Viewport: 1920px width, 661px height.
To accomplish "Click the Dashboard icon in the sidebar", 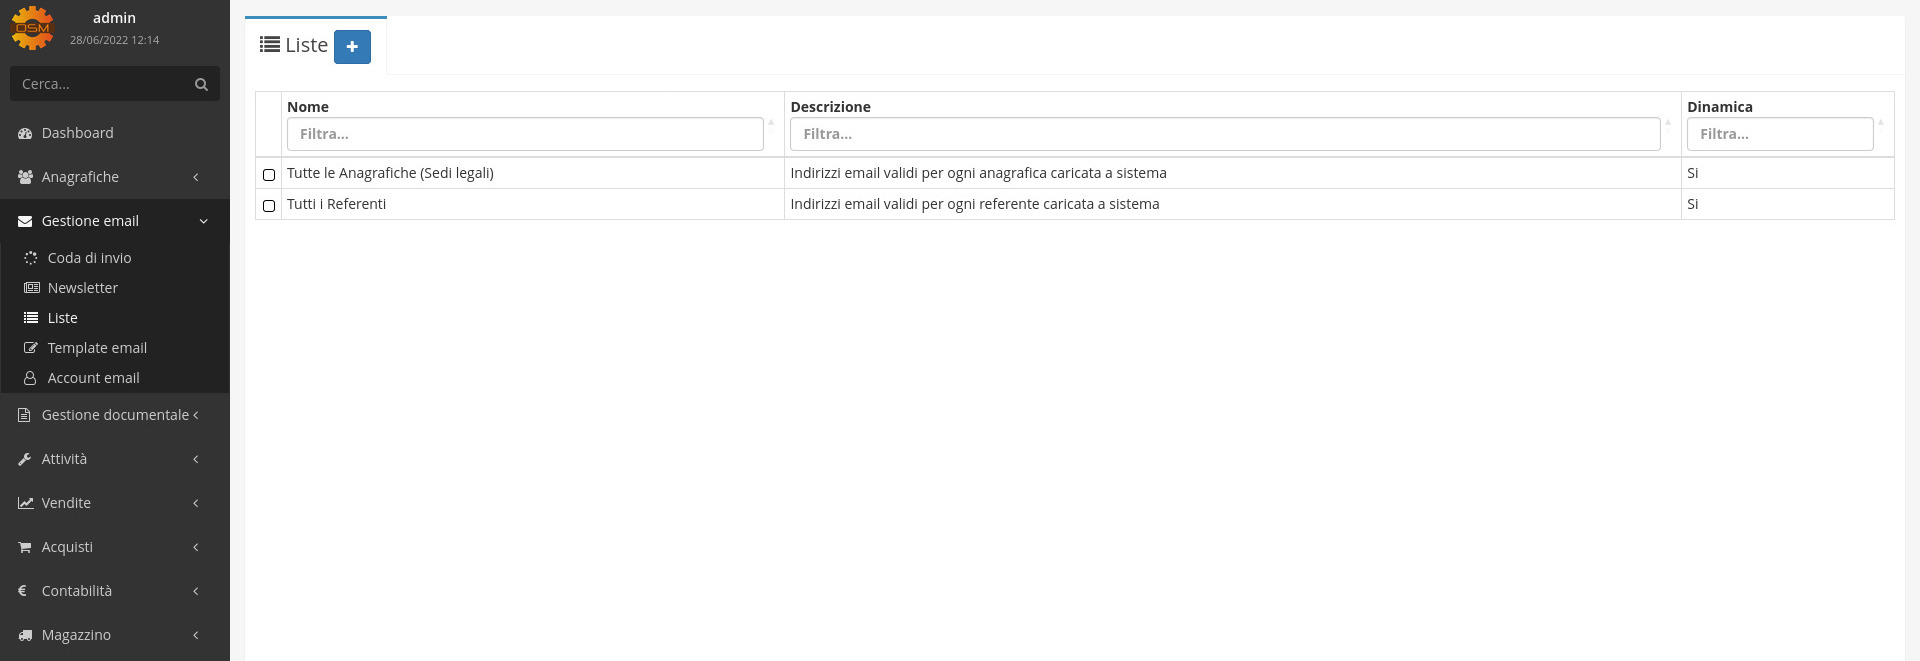I will point(25,133).
